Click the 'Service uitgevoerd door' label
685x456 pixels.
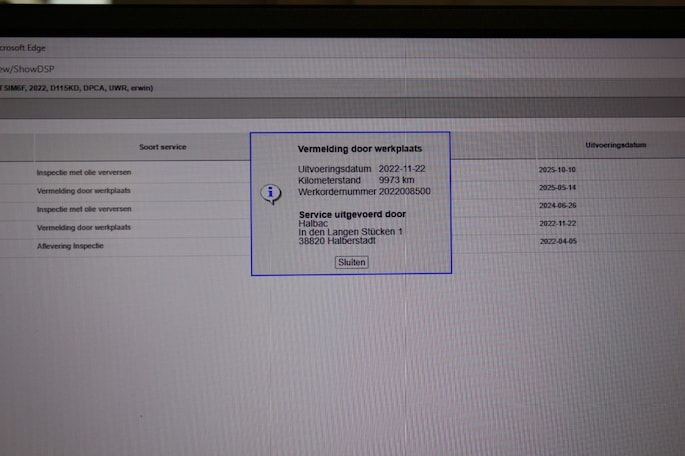pos(352,214)
